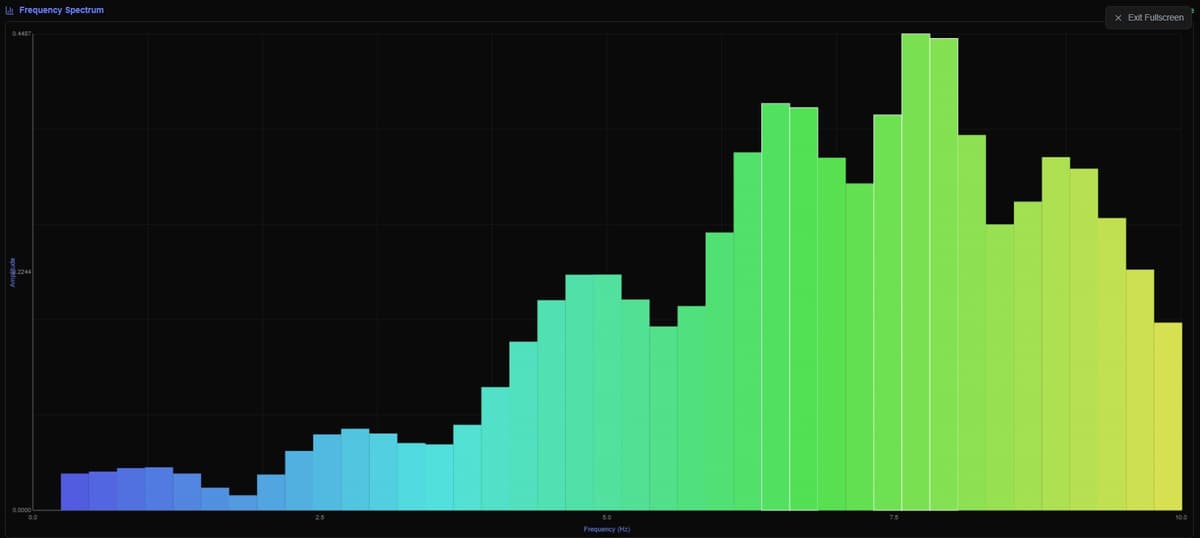1200x538 pixels.
Task: Click the X icon beside Exit Fullscreen
Action: [x=1118, y=18]
